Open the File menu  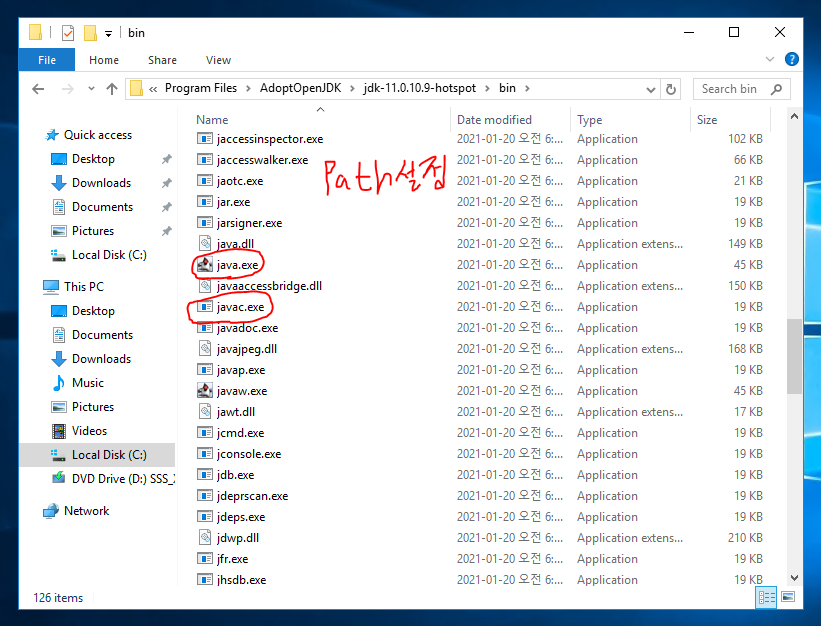coord(47,60)
